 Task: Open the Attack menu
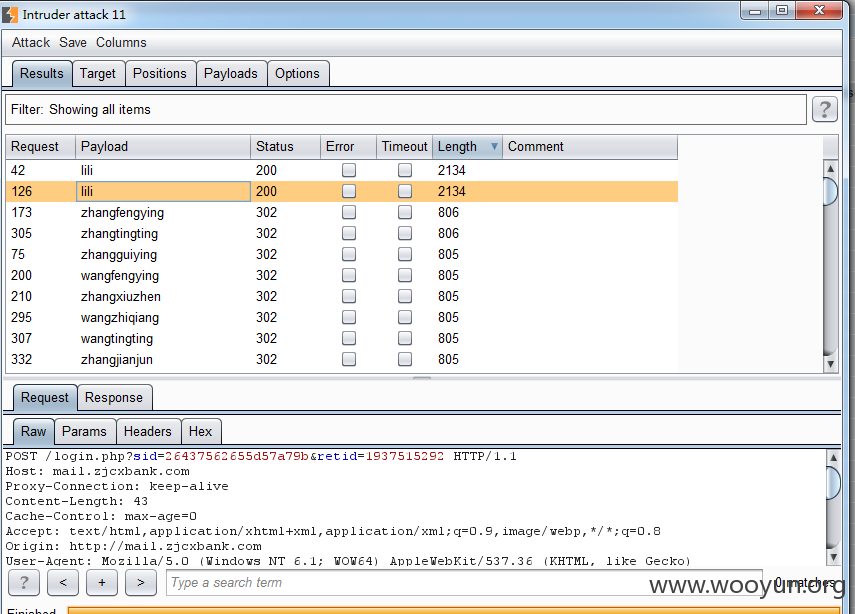(31, 43)
